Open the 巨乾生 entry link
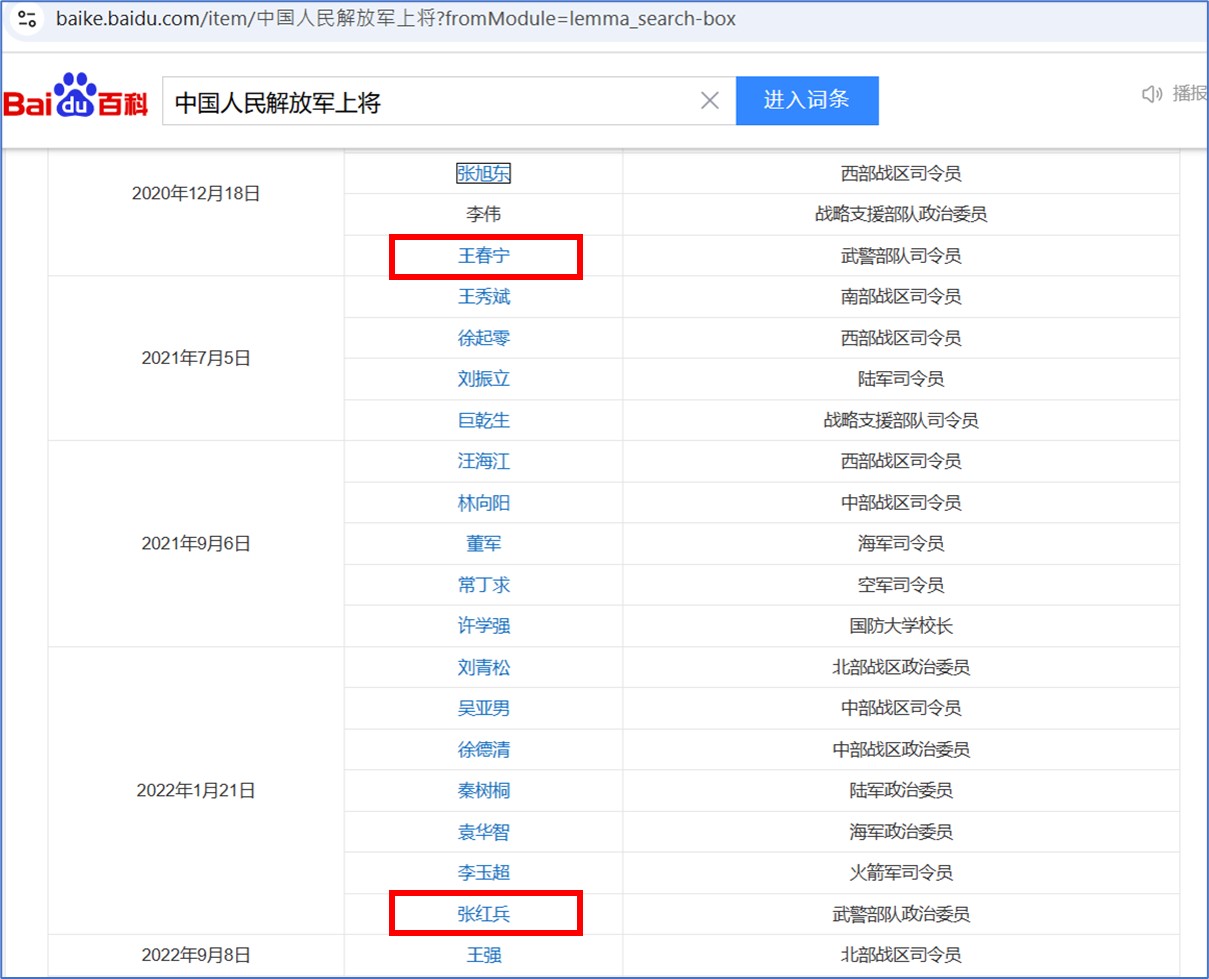This screenshot has width=1209, height=979. [x=484, y=421]
